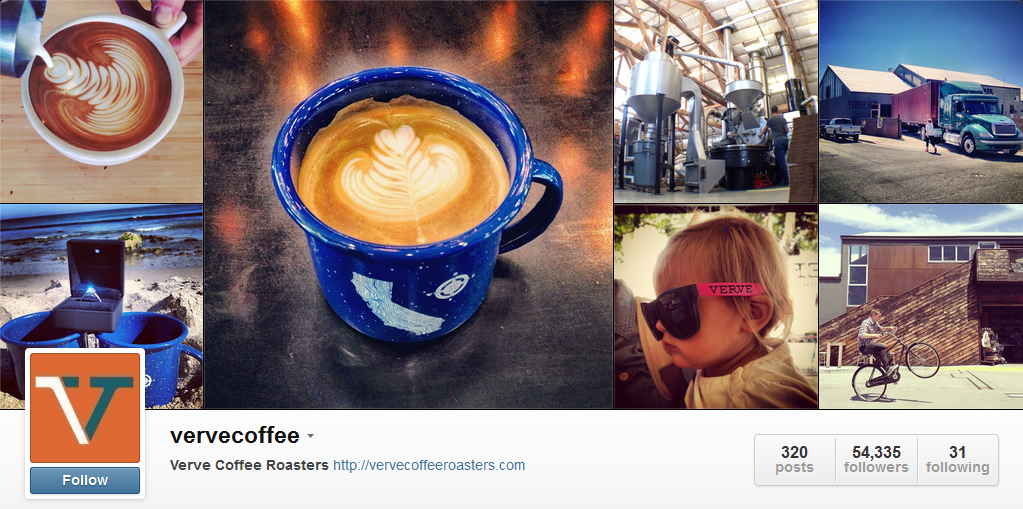This screenshot has width=1023, height=509.
Task: Select the vervecoffee username heading
Action: tap(235, 435)
